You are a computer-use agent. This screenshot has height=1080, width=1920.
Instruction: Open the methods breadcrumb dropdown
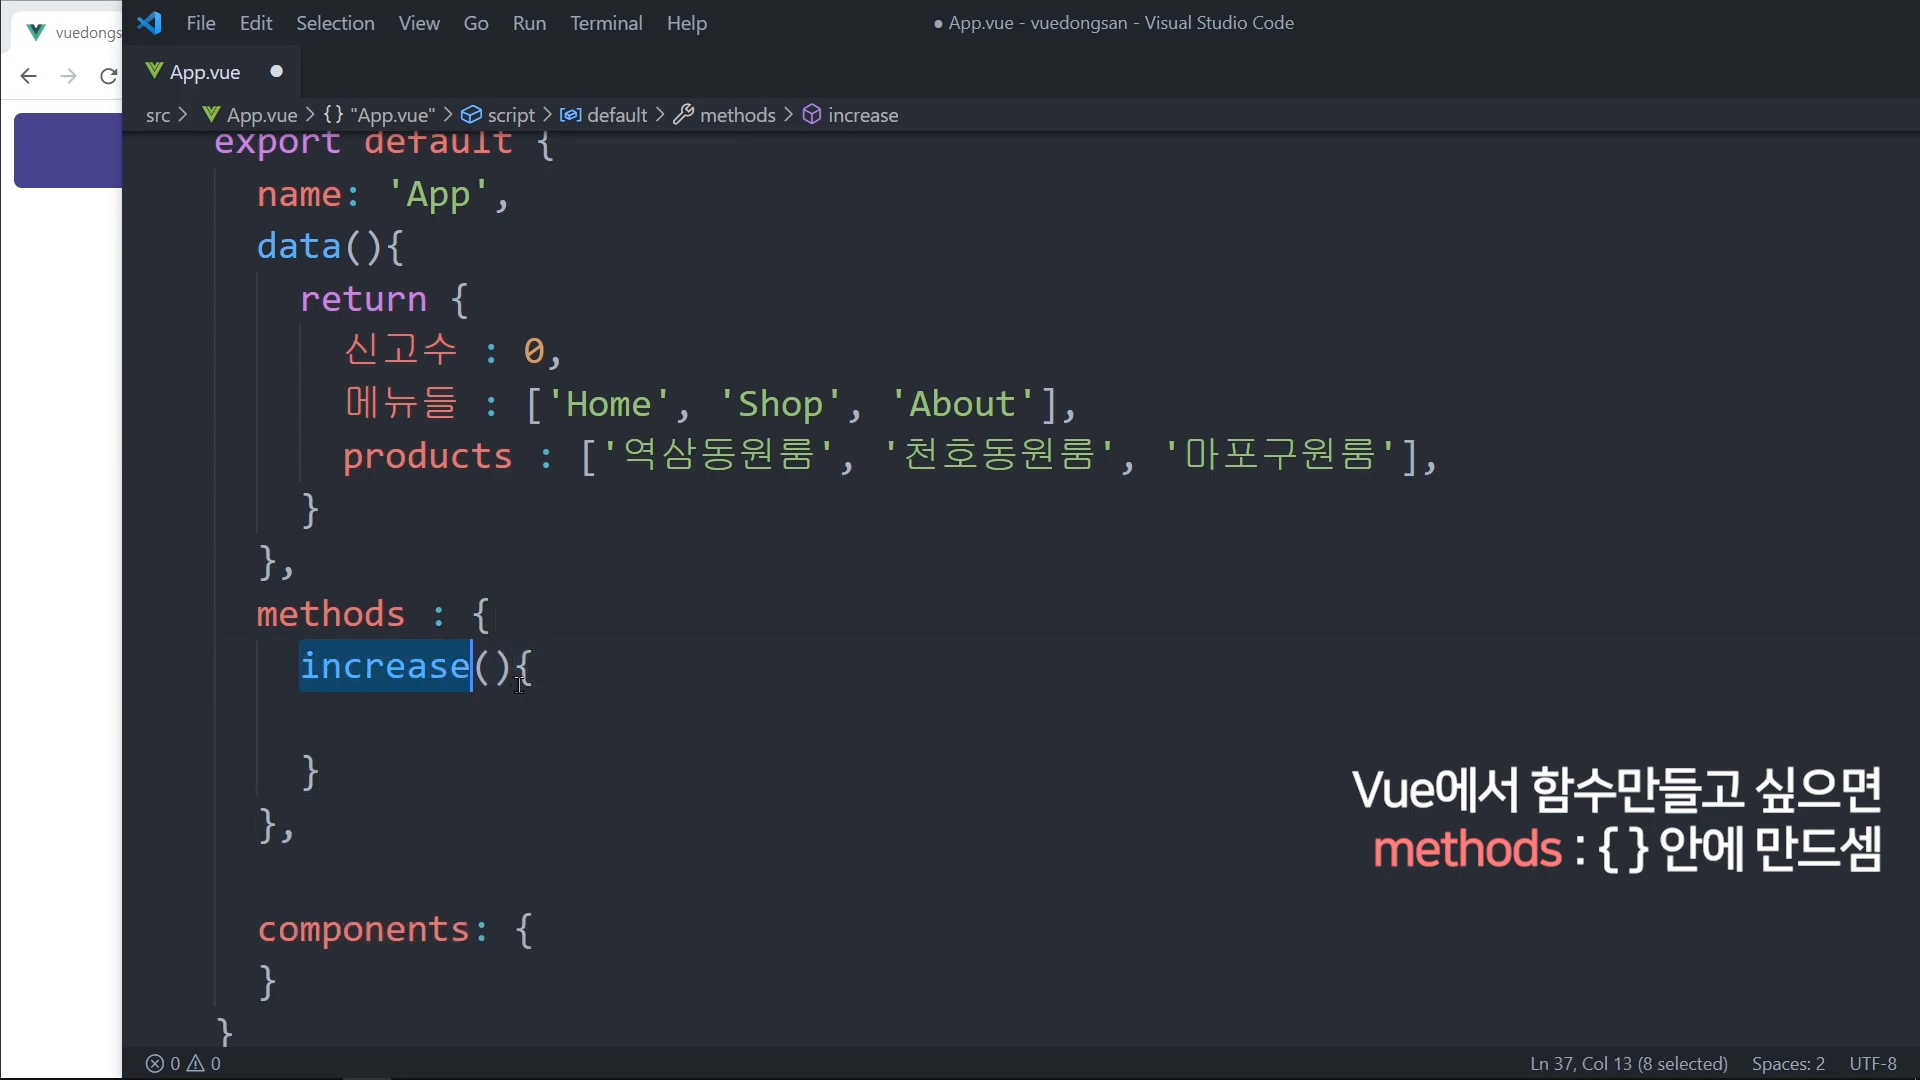[737, 115]
